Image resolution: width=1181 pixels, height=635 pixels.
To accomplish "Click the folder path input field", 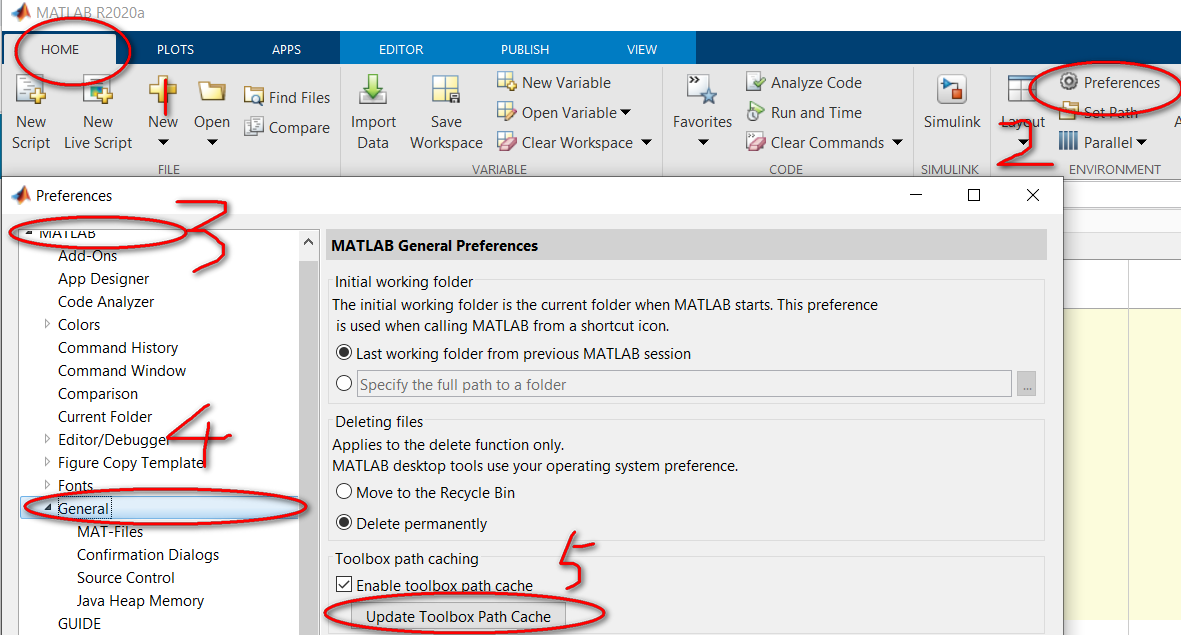I will coord(684,384).
